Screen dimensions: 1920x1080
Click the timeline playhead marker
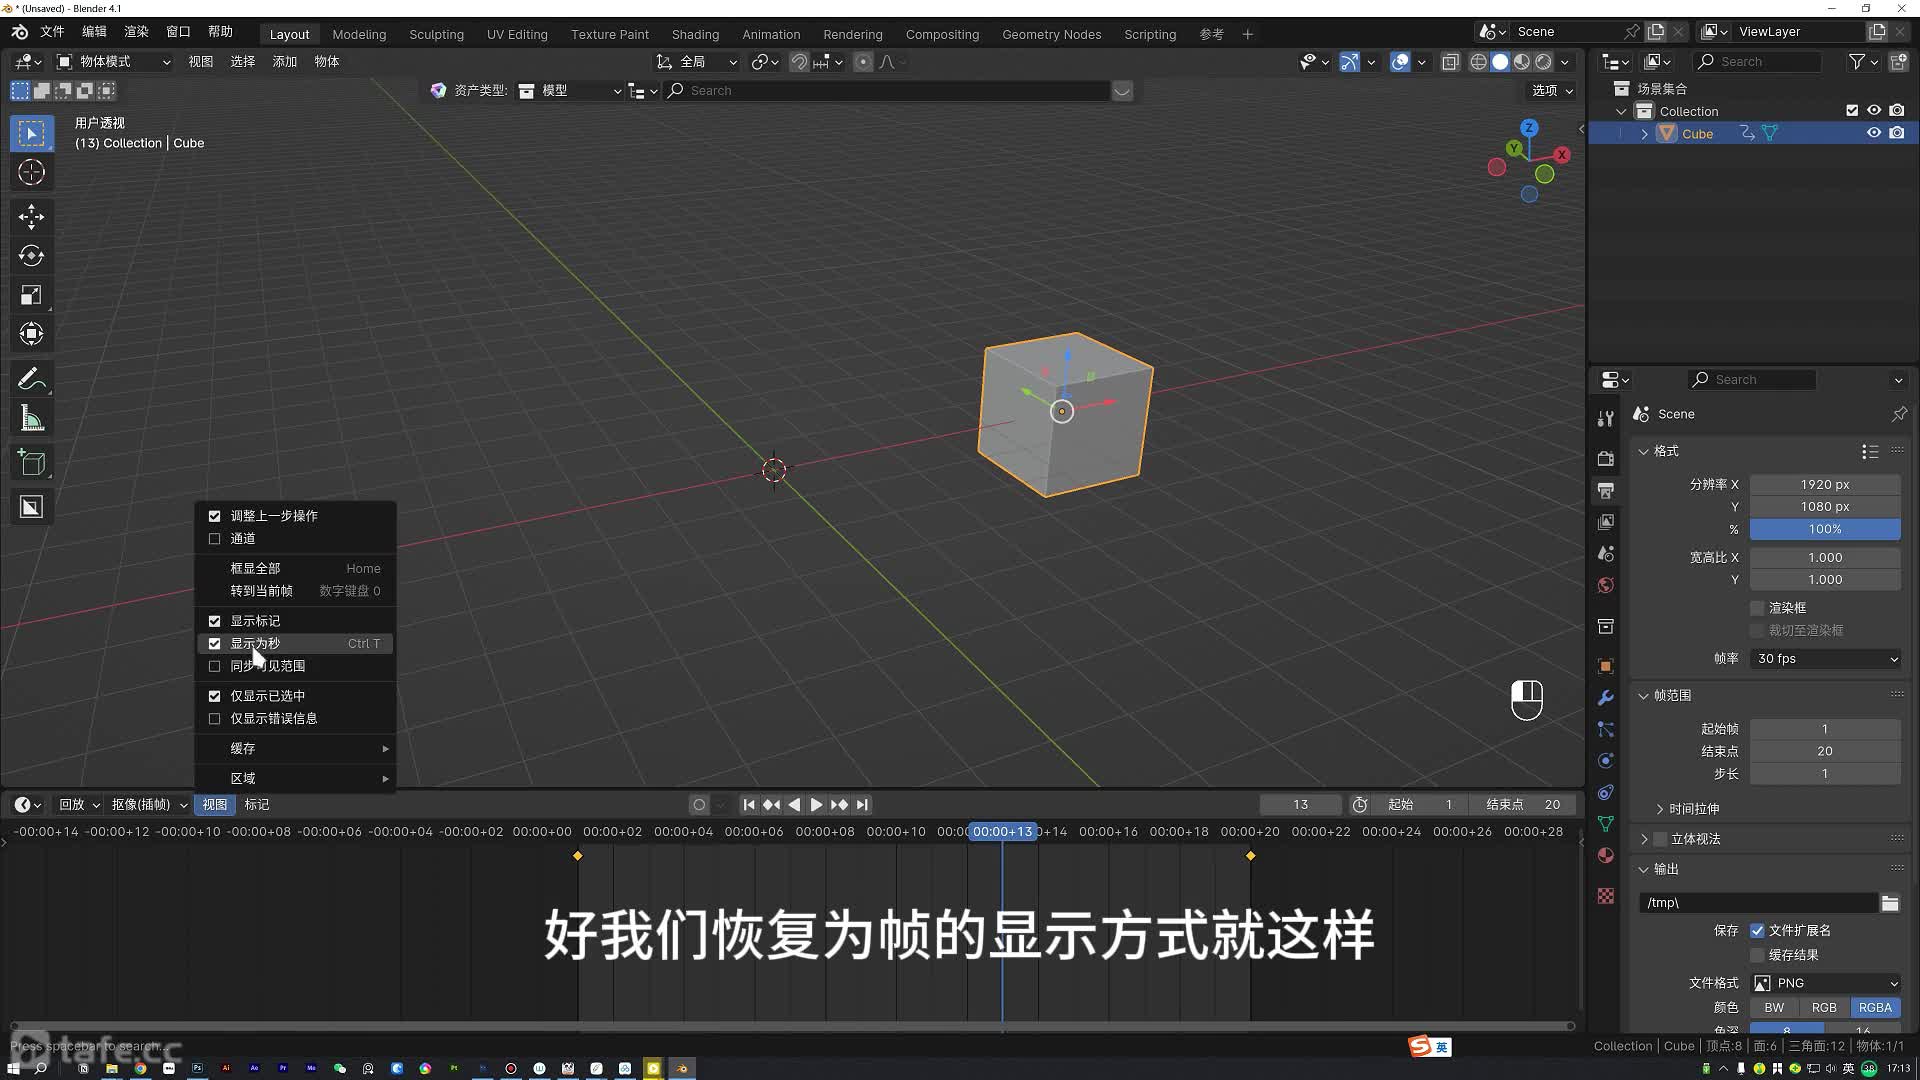(1004, 831)
